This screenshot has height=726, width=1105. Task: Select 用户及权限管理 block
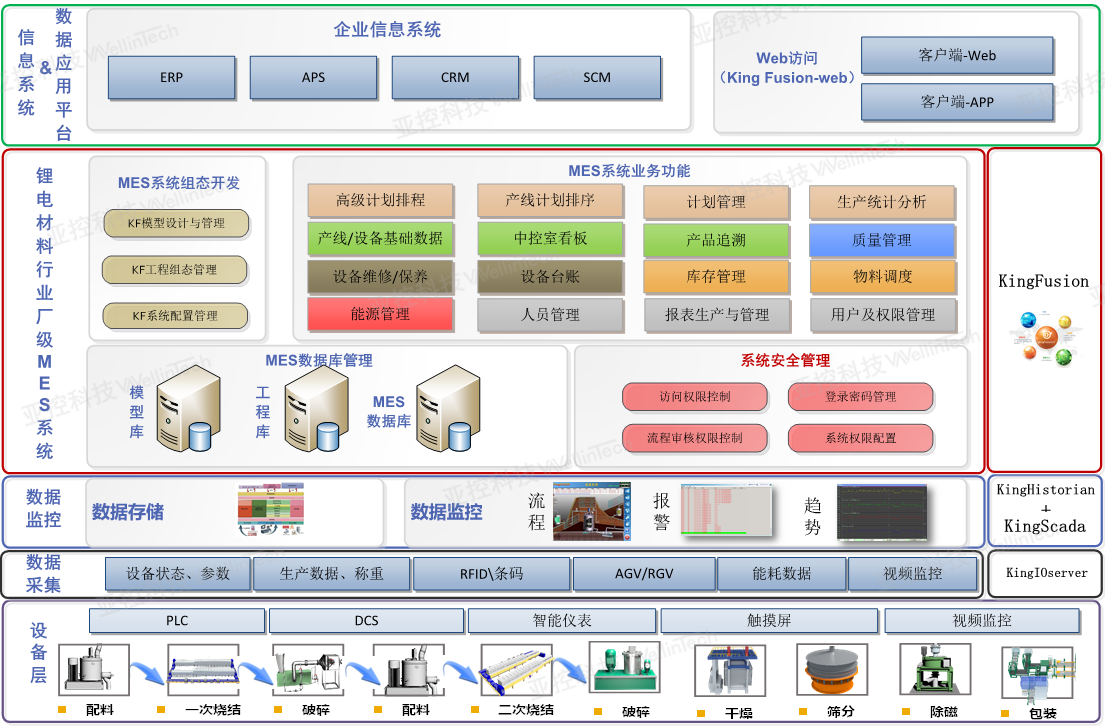pos(883,315)
